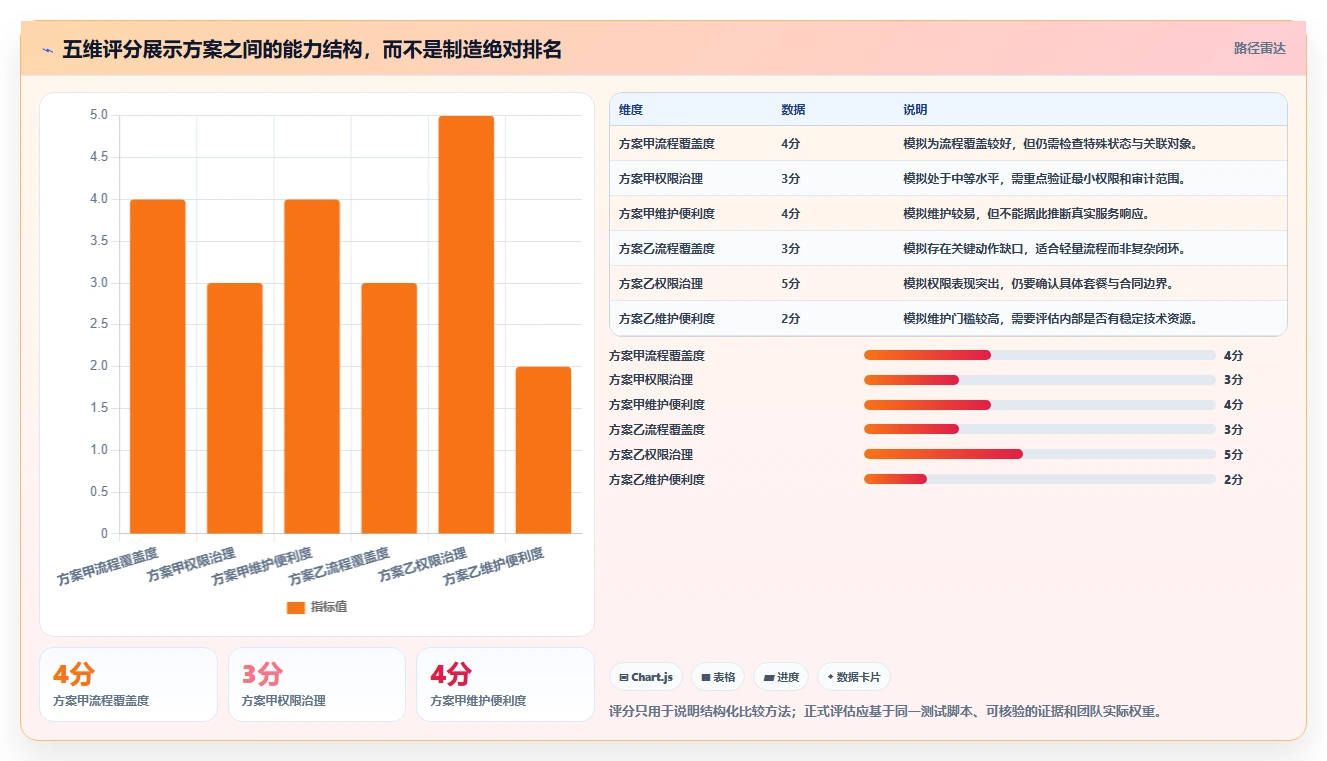Open the 3分 方案甲权限治理 stat card
Viewport: 1327px width, 761px height.
317,684
